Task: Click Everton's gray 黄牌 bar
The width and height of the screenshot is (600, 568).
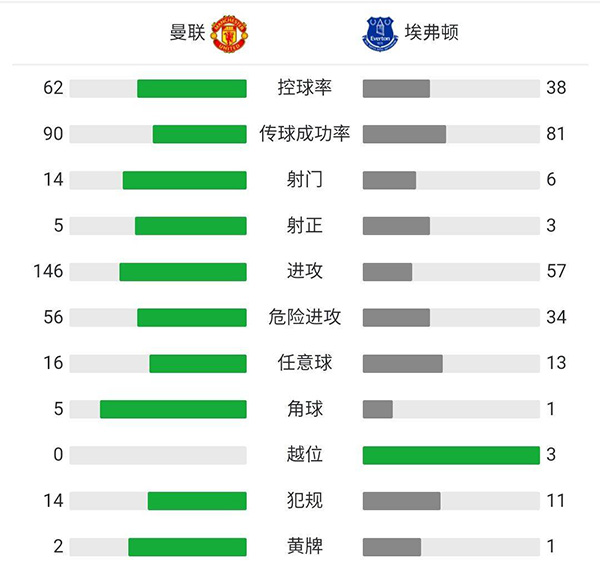Action: pyautogui.click(x=392, y=546)
